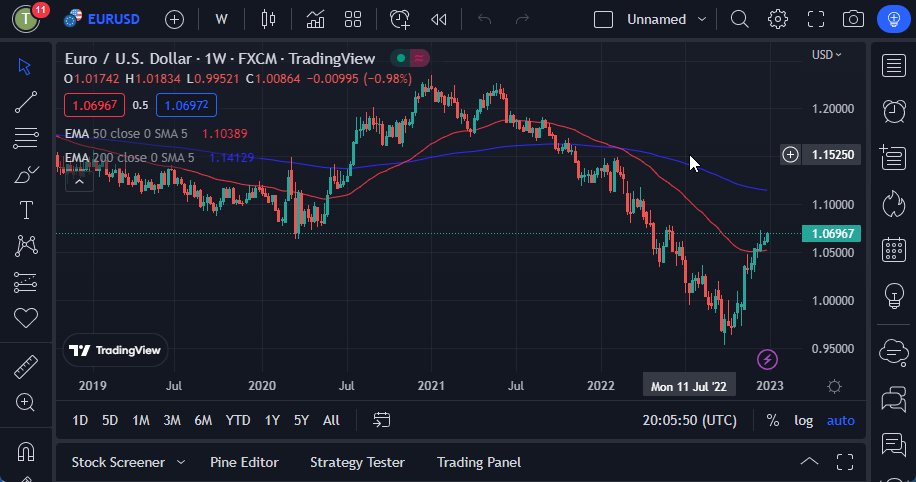Image resolution: width=916 pixels, height=482 pixels.
Task: Open the alerts clock panel icon
Action: [893, 110]
